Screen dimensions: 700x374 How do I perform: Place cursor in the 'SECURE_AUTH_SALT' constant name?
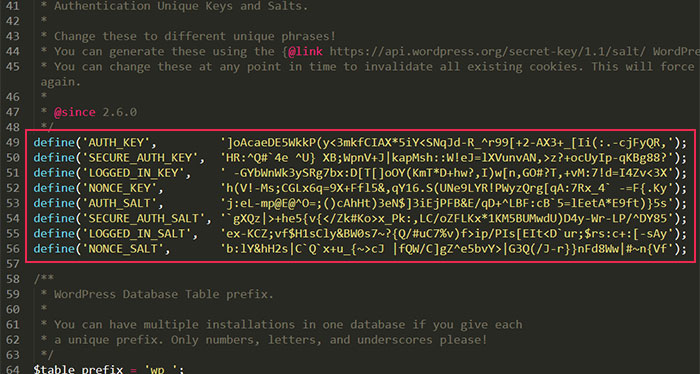click(x=144, y=219)
